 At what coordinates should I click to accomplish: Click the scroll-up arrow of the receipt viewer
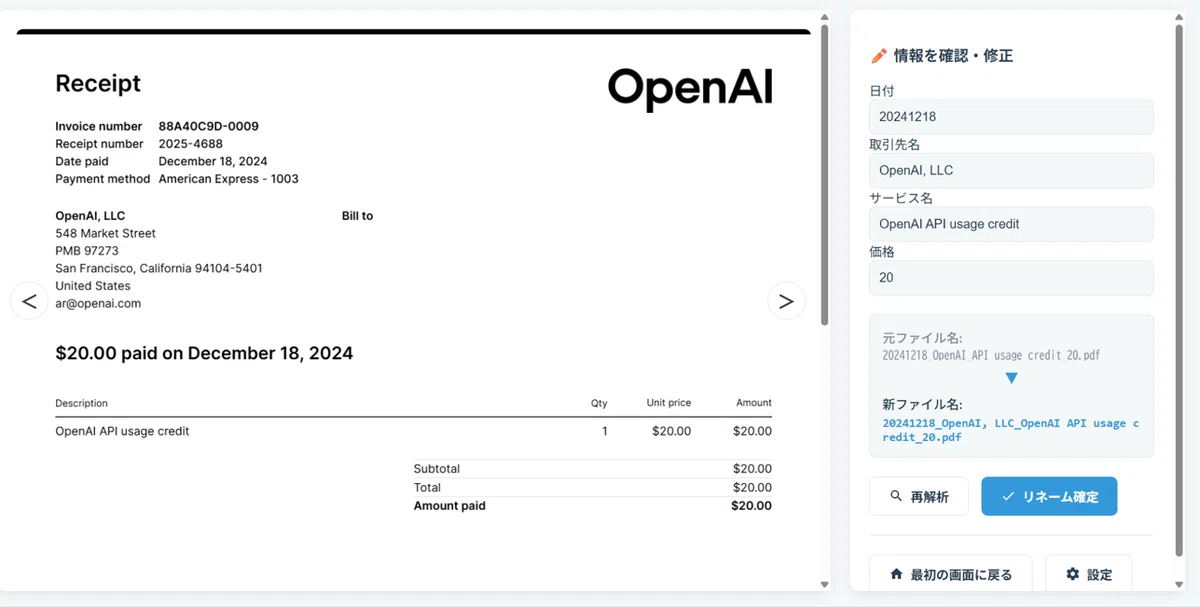[x=824, y=16]
